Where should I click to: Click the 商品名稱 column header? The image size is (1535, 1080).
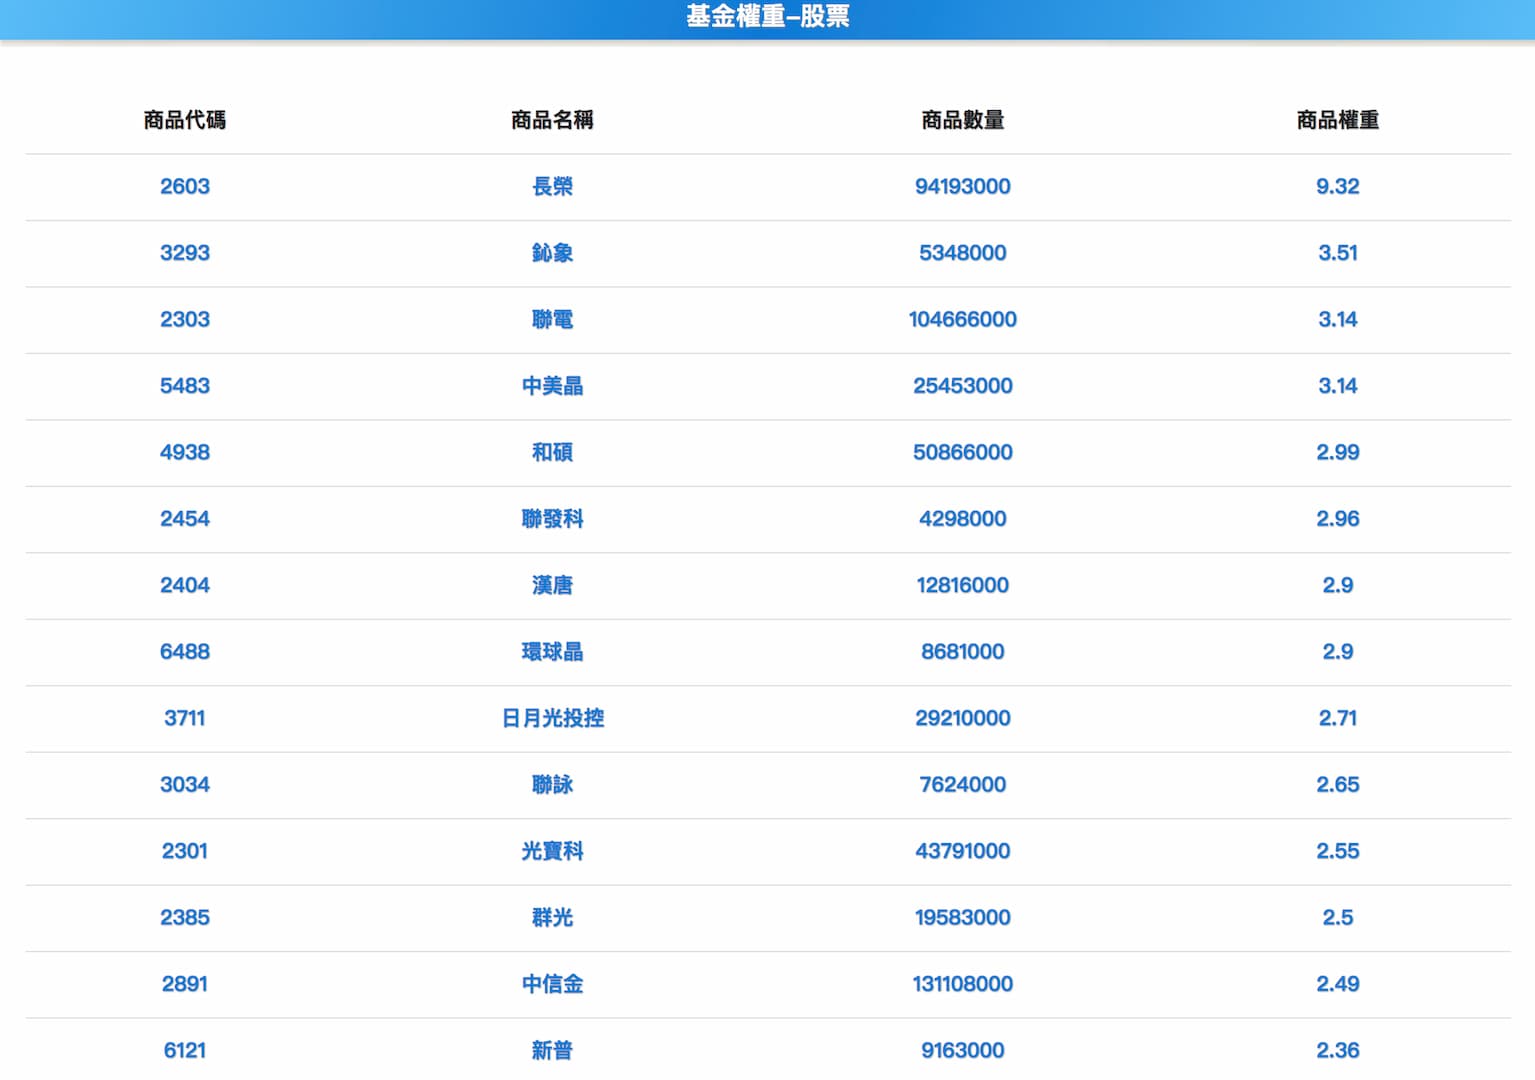click(552, 120)
